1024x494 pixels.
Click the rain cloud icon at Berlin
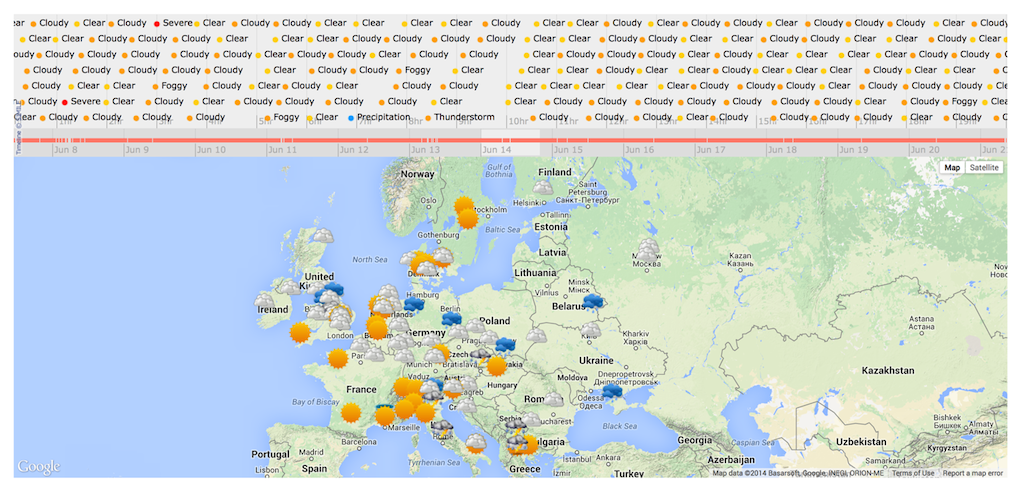click(x=451, y=319)
